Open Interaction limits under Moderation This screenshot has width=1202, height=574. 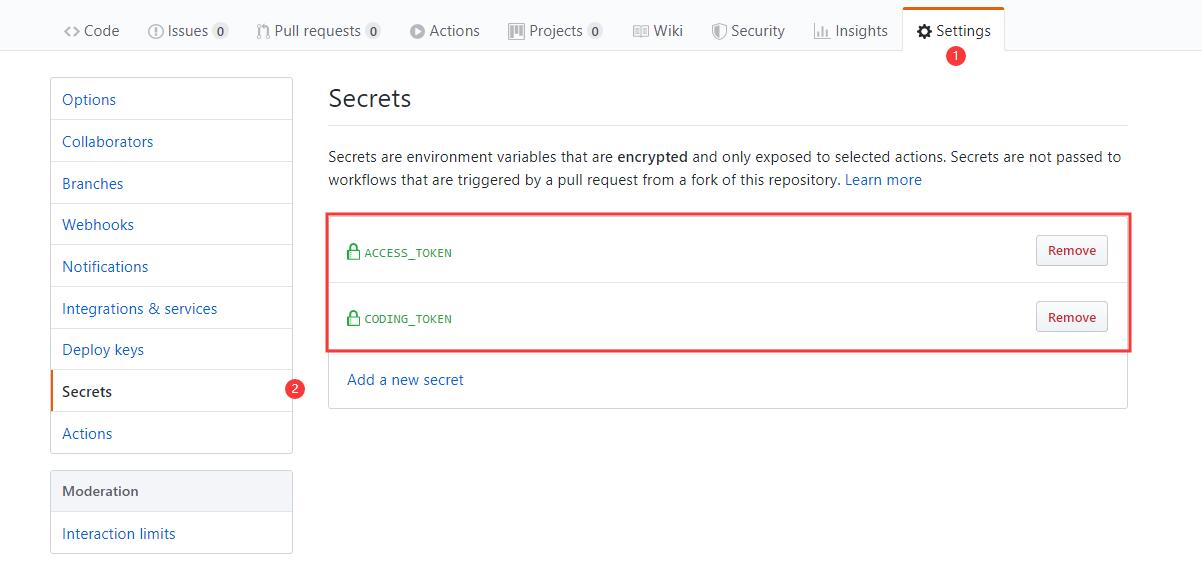coord(119,534)
